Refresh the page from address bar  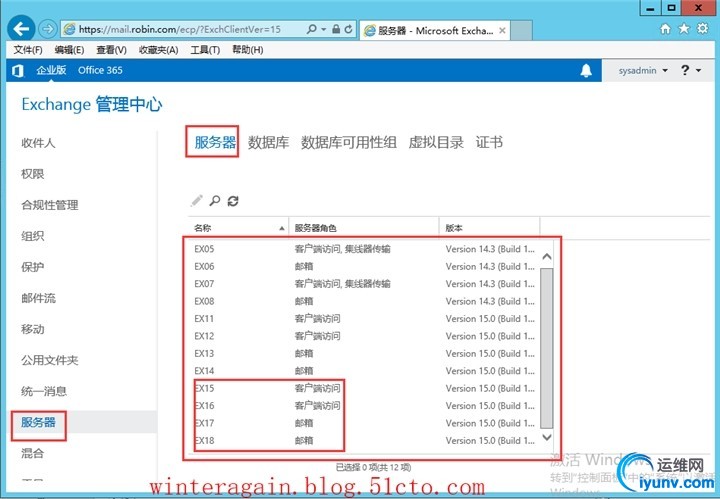tap(349, 29)
